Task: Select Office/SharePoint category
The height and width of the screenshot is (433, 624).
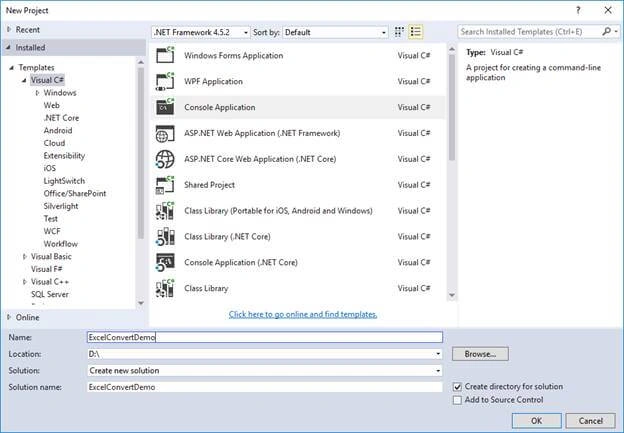Action: coord(75,193)
